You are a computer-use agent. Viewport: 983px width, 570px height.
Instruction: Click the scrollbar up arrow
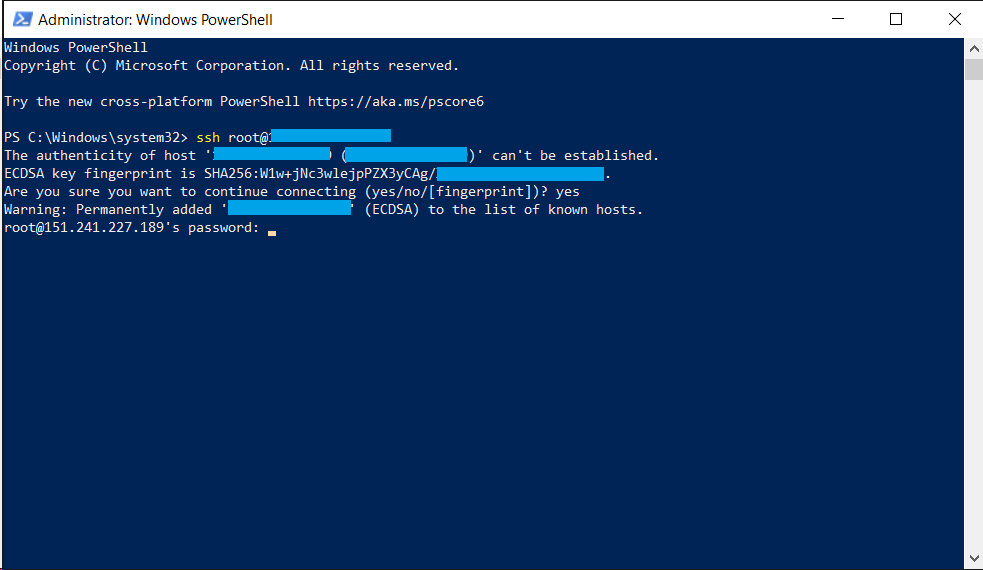click(x=973, y=47)
